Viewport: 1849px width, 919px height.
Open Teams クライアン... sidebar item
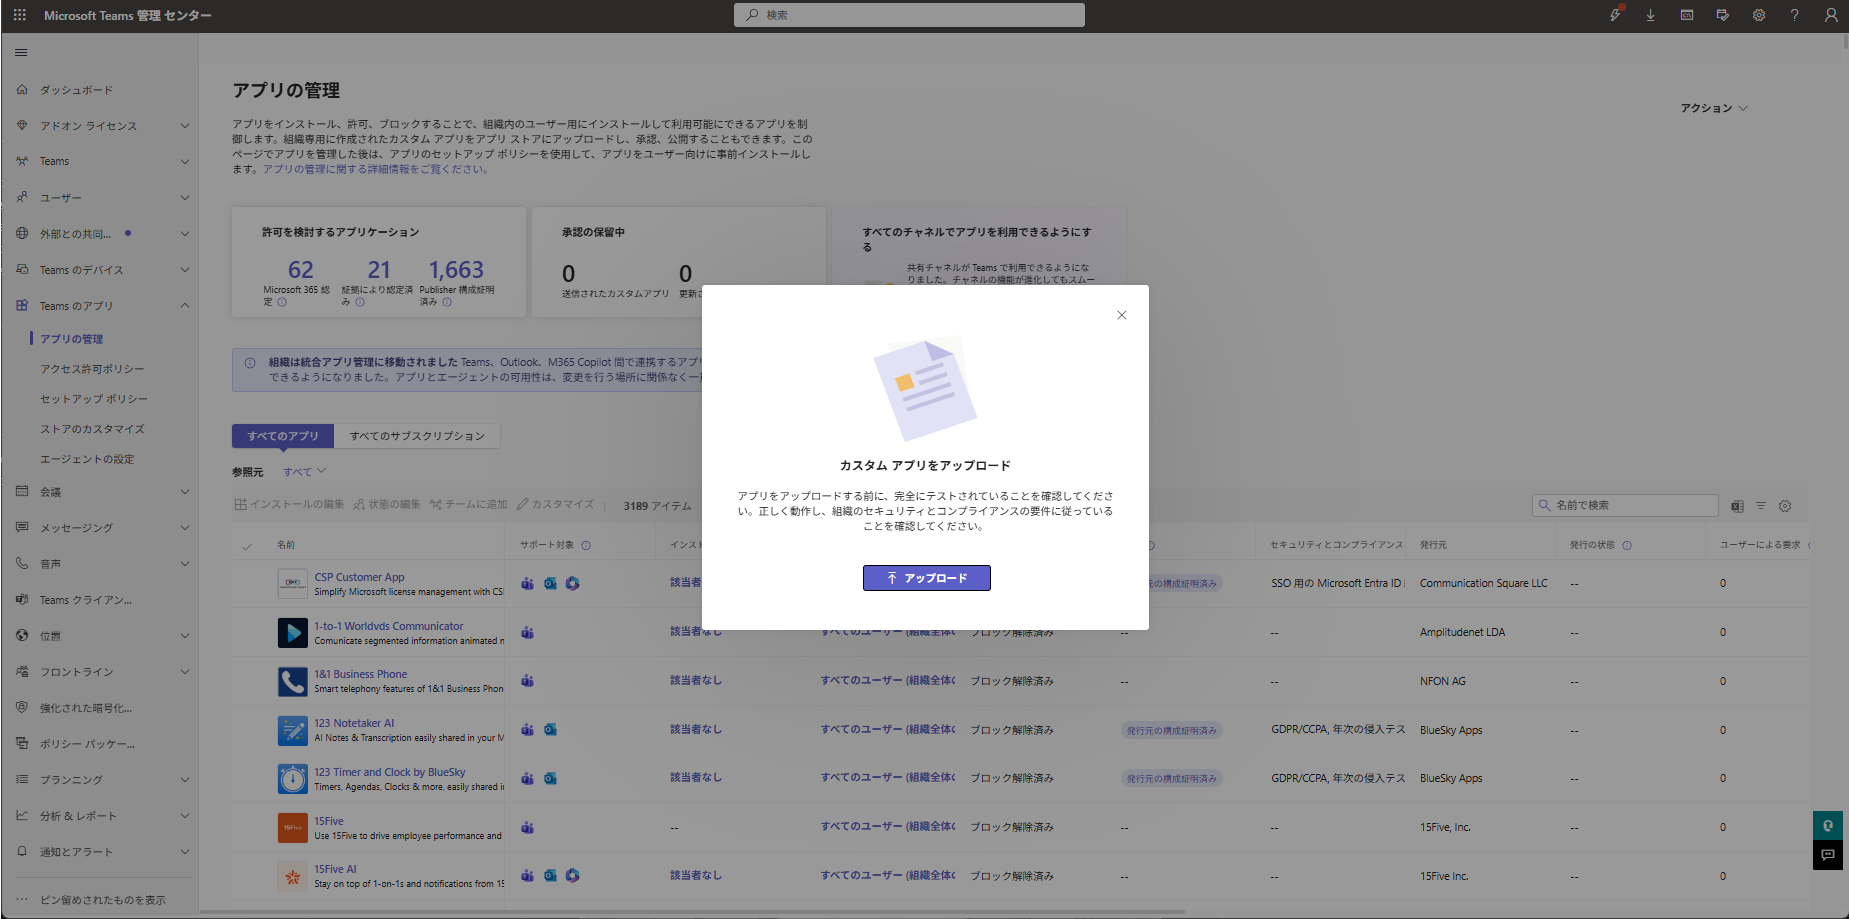pos(85,600)
